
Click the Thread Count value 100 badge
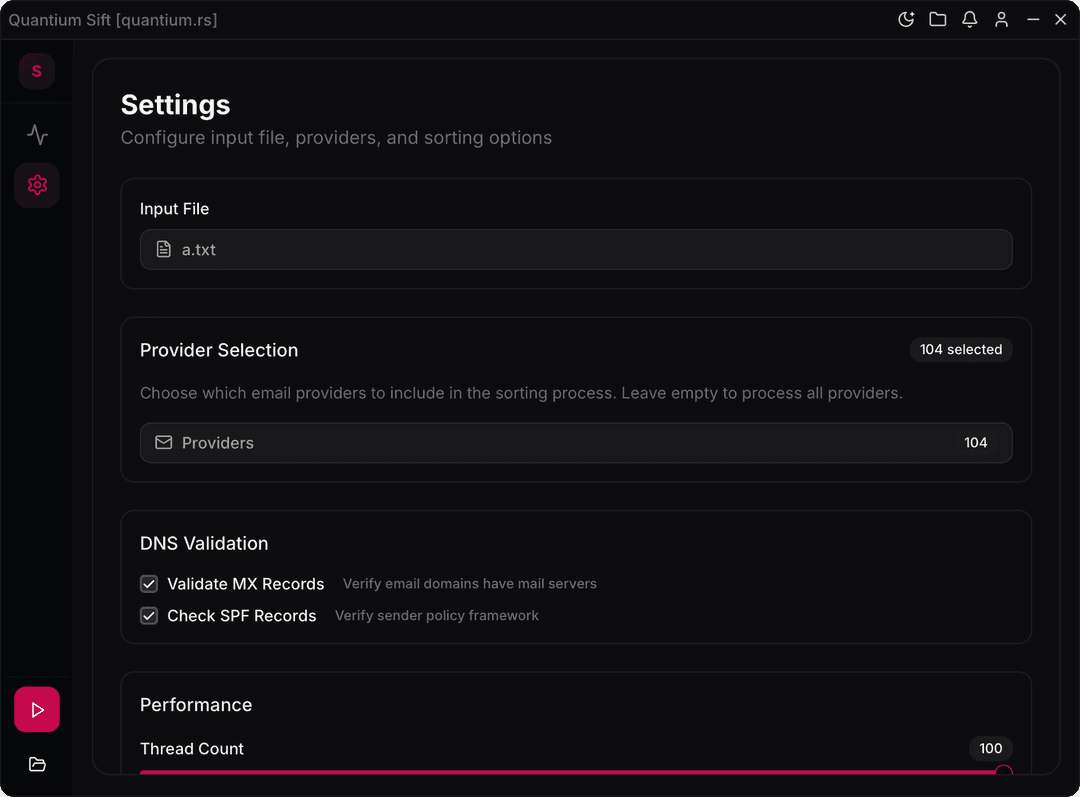(990, 749)
